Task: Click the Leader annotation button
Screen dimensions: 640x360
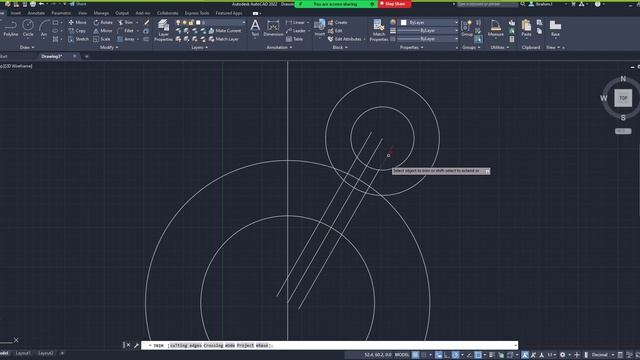Action: [296, 31]
